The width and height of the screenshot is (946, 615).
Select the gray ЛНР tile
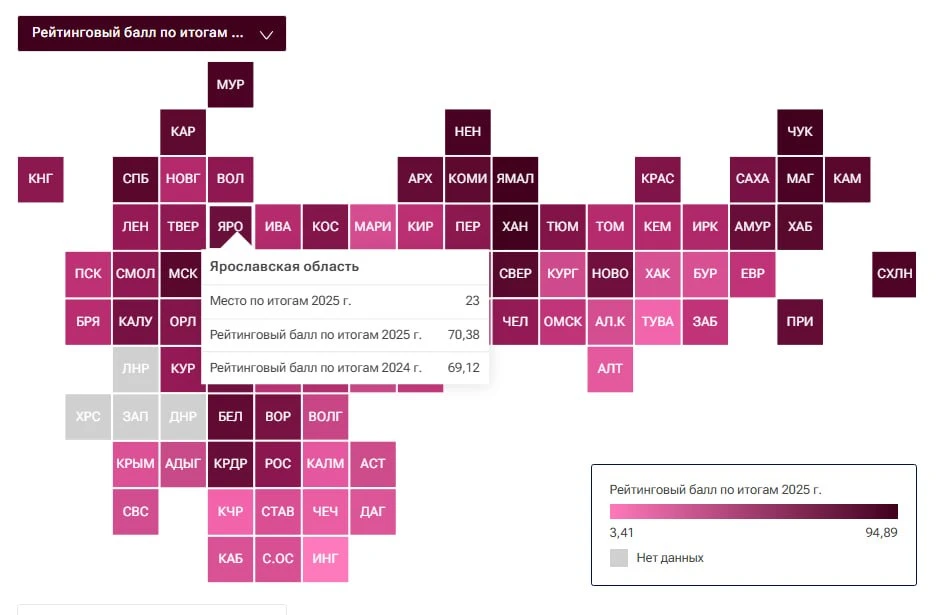click(x=136, y=369)
